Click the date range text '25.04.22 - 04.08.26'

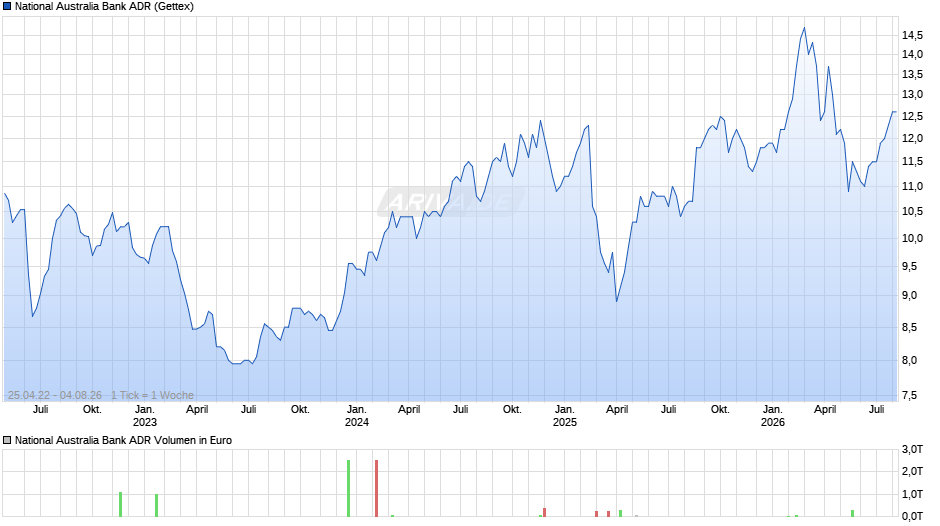pyautogui.click(x=55, y=395)
